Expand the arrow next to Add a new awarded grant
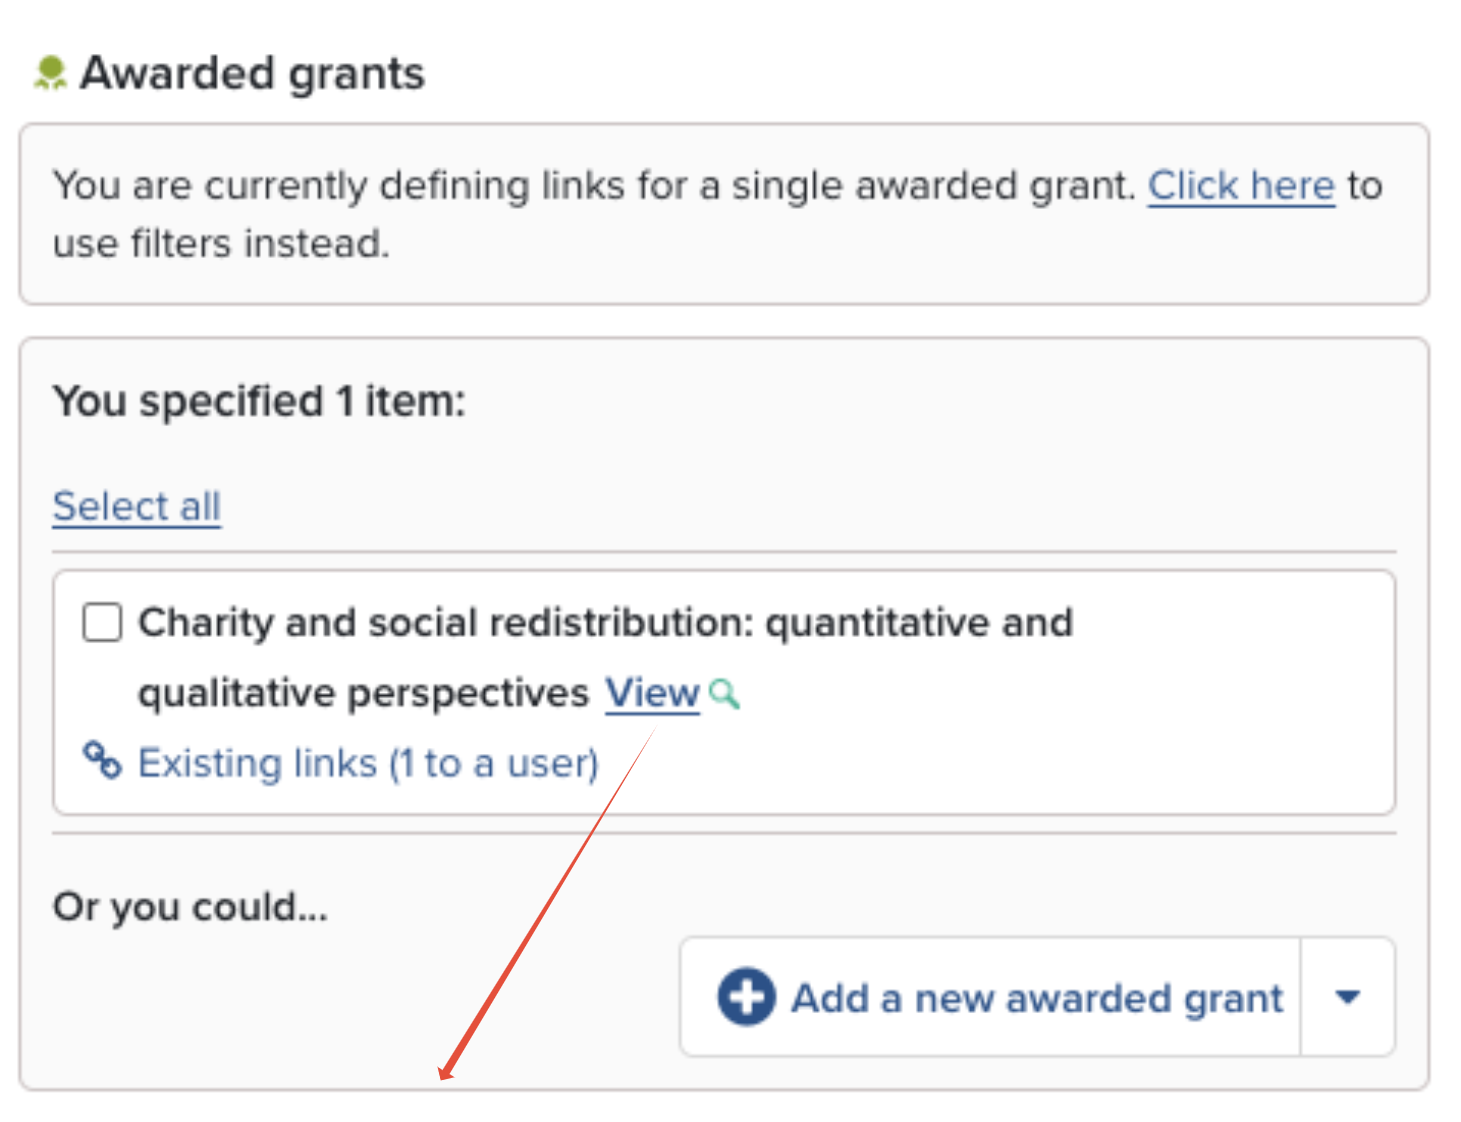The height and width of the screenshot is (1122, 1461). click(1347, 997)
